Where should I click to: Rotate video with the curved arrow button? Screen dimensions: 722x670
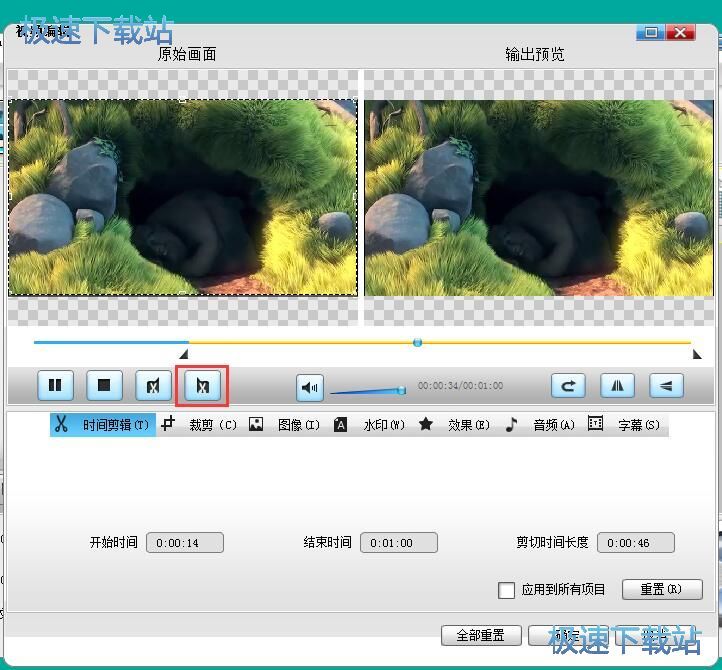tap(568, 385)
